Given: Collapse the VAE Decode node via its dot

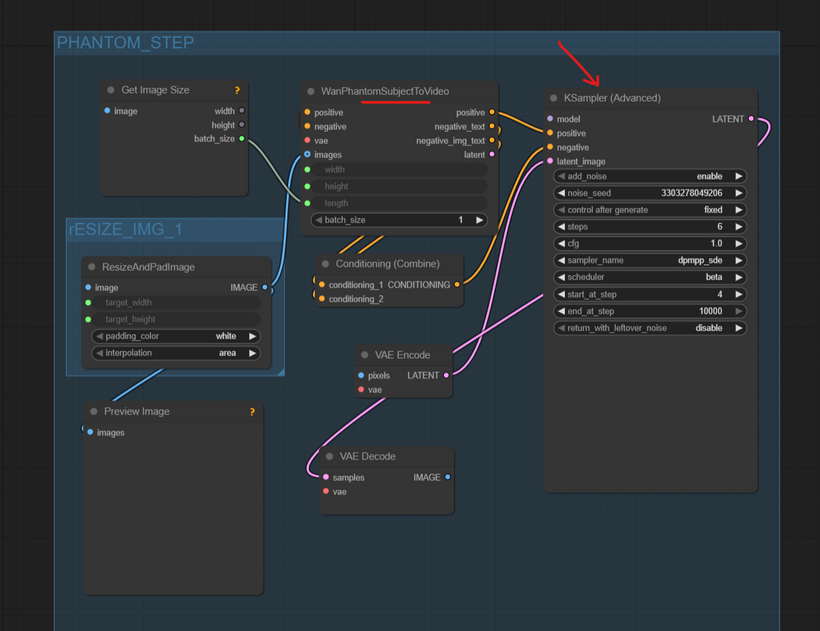Looking at the screenshot, I should point(329,457).
